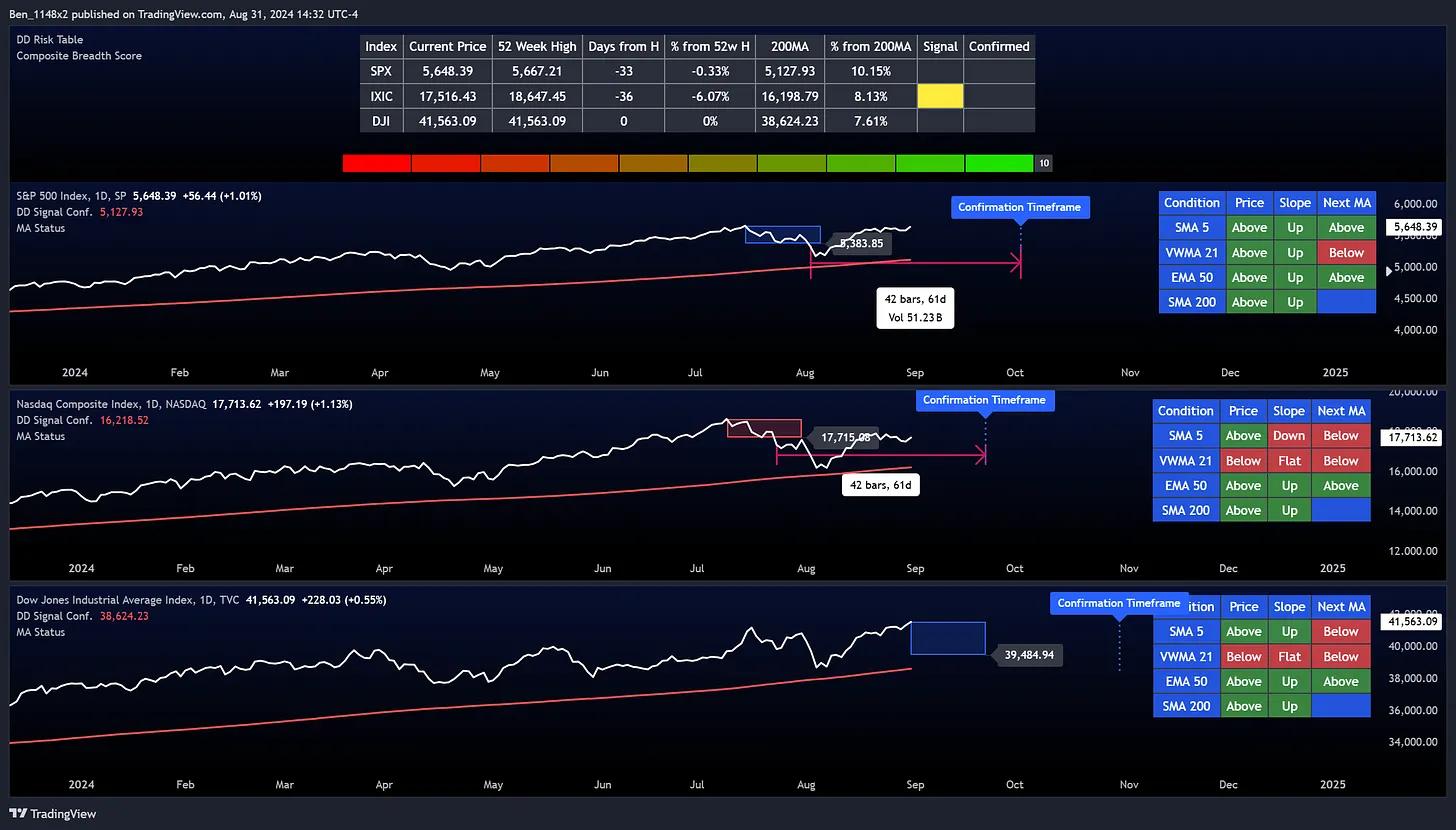
Task: Click the Aug date label on Nasdaq time axis
Action: coord(806,569)
